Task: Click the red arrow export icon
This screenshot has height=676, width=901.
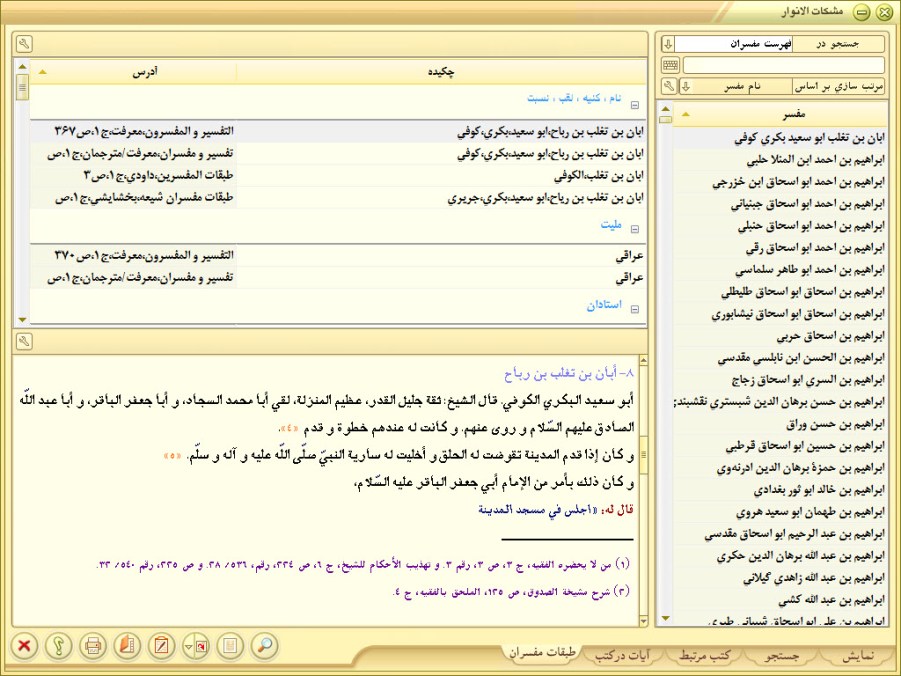Action: pyautogui.click(x=202, y=647)
